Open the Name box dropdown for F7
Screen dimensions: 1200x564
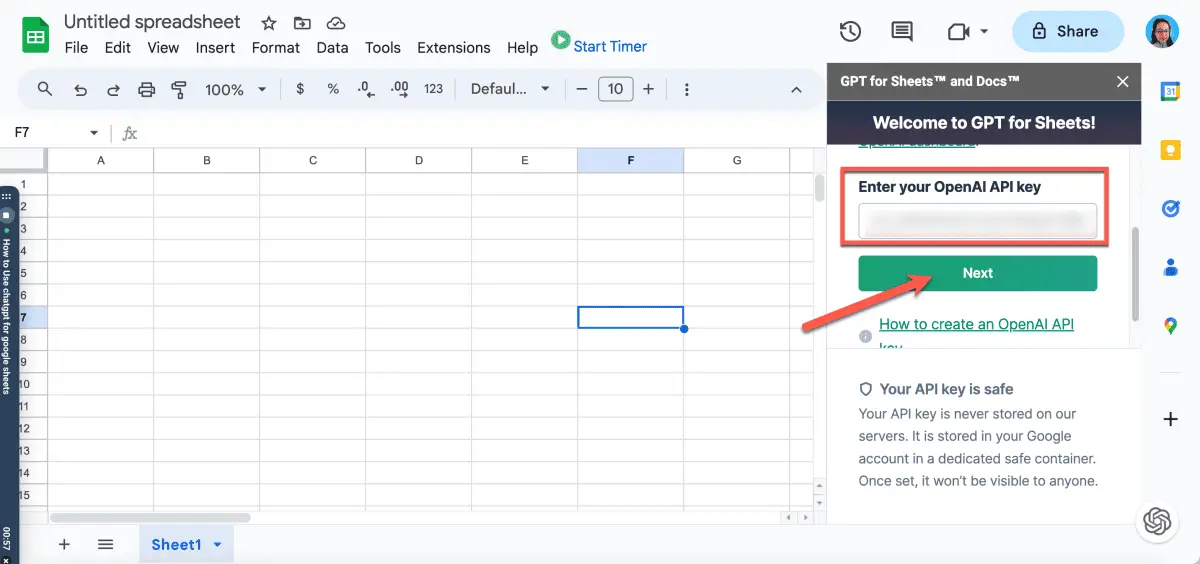[x=94, y=132]
